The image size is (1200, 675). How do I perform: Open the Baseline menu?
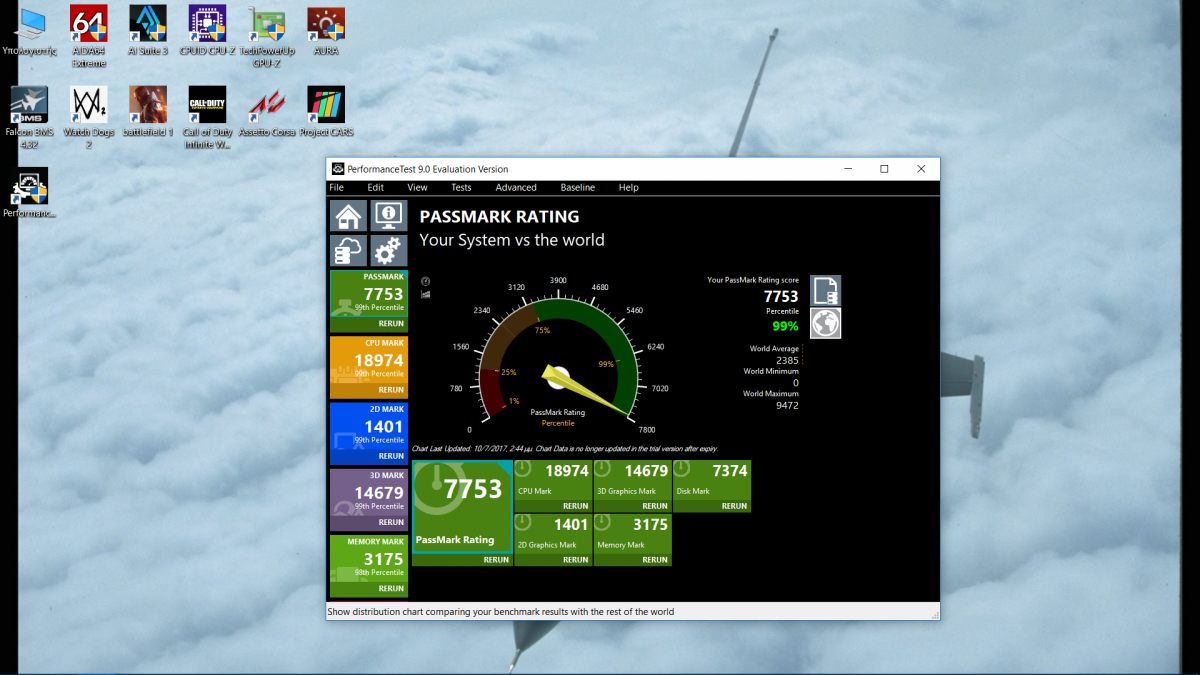click(578, 187)
